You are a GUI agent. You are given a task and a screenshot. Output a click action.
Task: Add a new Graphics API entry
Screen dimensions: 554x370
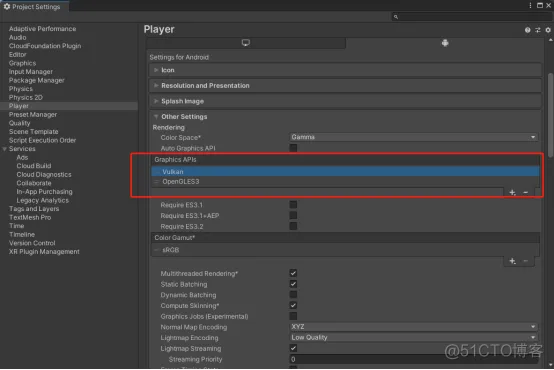click(x=512, y=193)
